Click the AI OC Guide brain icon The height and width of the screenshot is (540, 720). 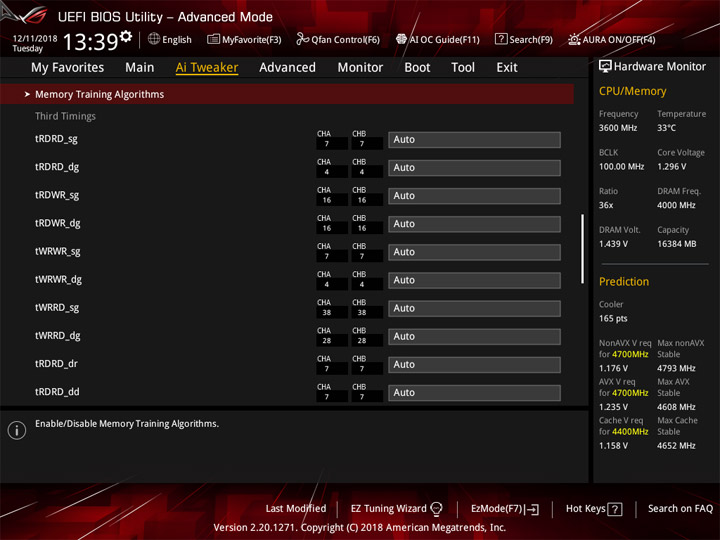[401, 39]
